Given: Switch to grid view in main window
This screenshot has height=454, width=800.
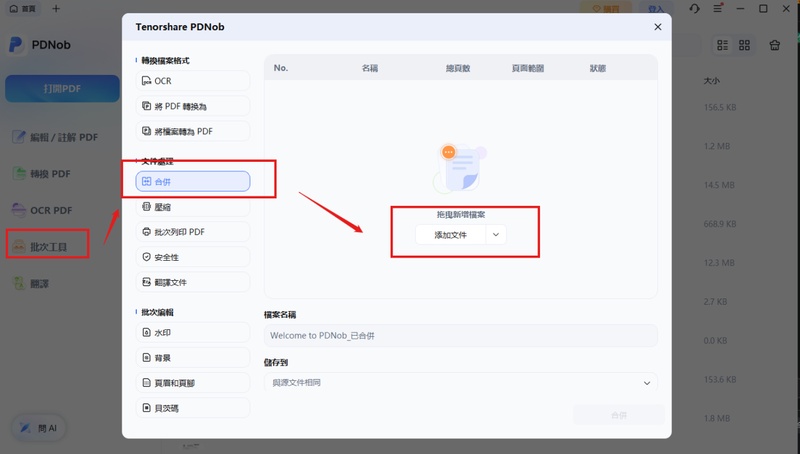Looking at the screenshot, I should [x=744, y=45].
